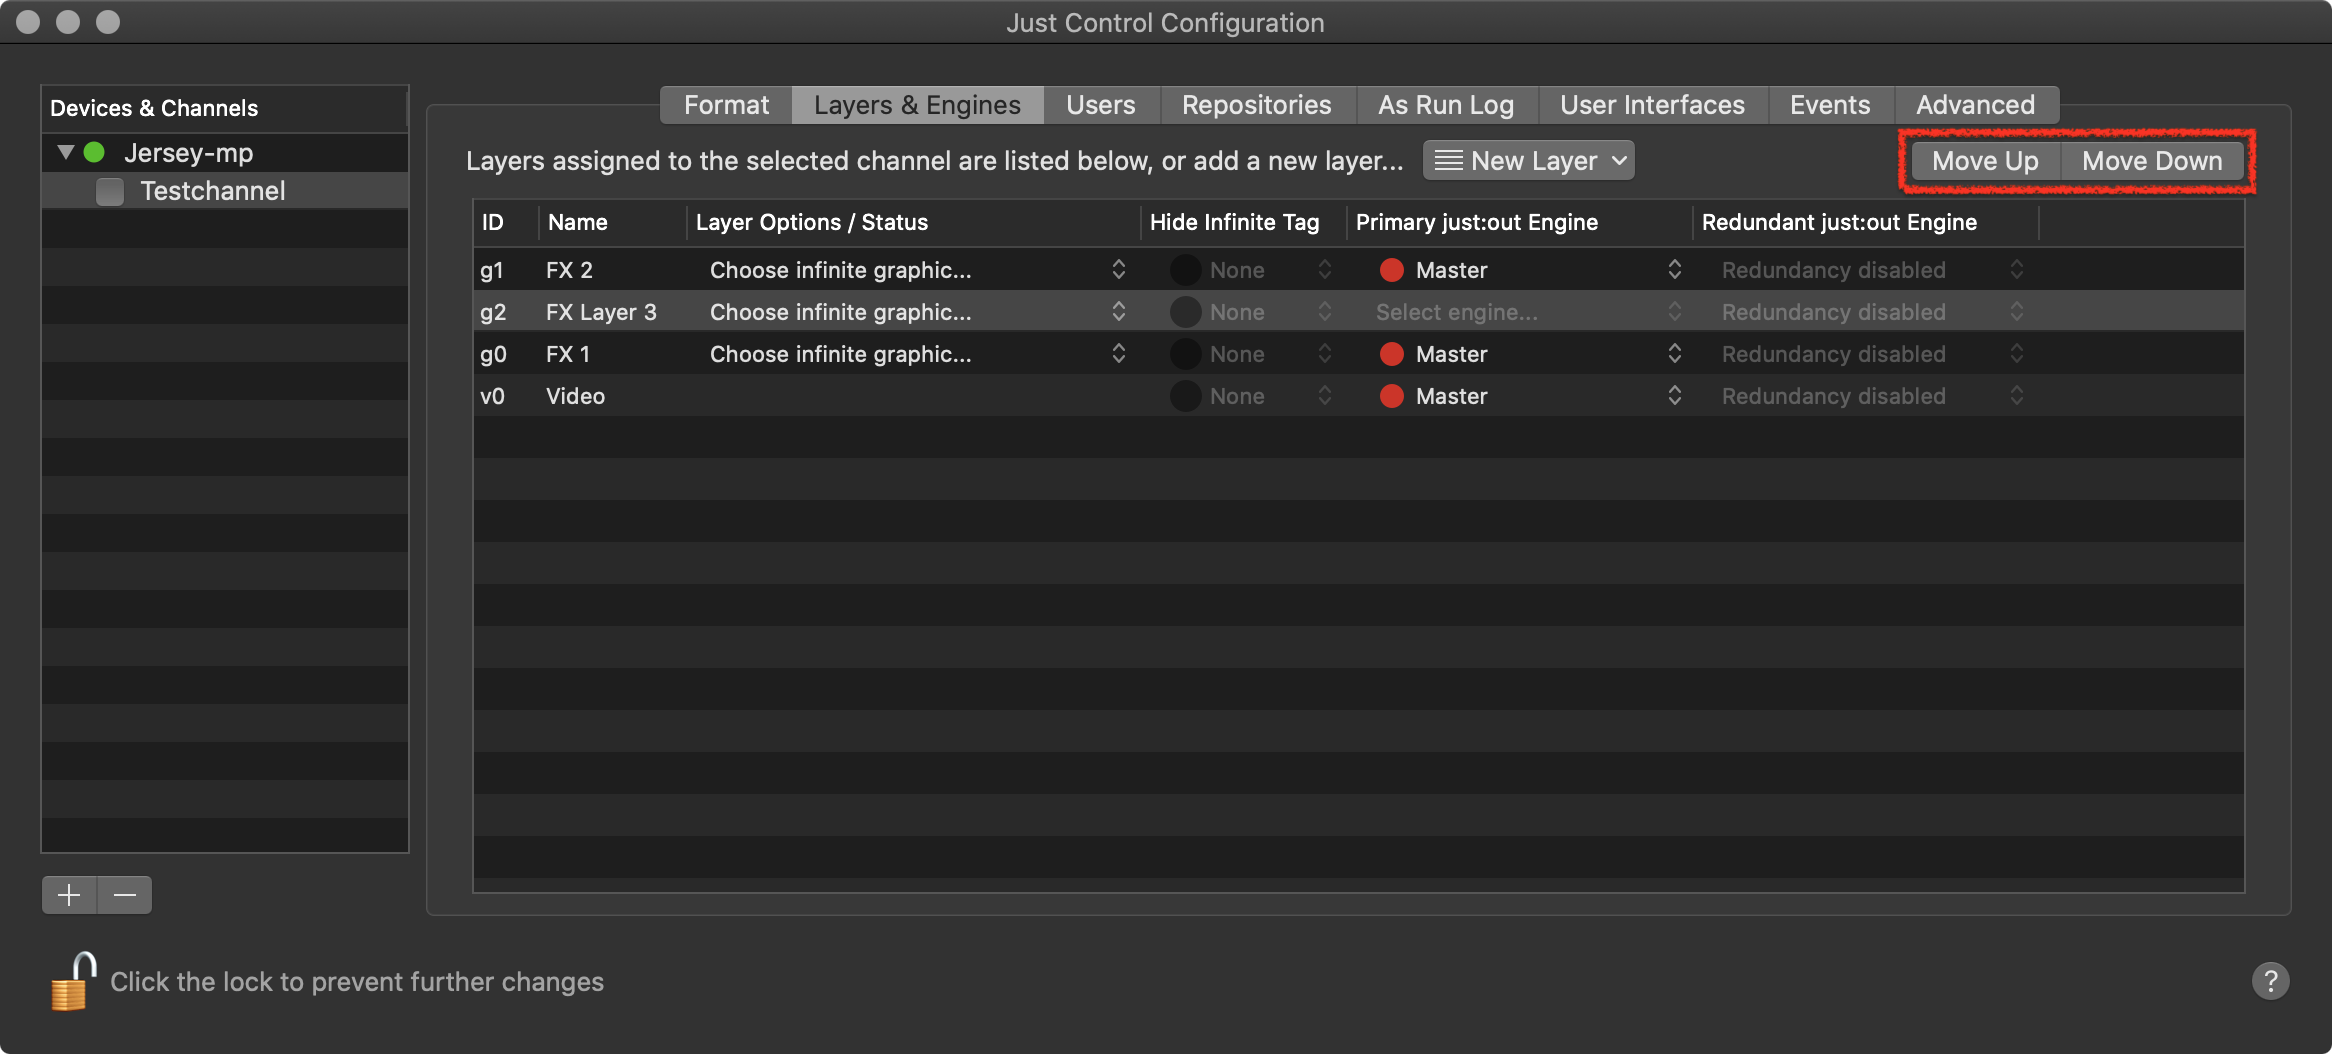2332x1054 pixels.
Task: Click the Name column header
Action: click(613, 222)
